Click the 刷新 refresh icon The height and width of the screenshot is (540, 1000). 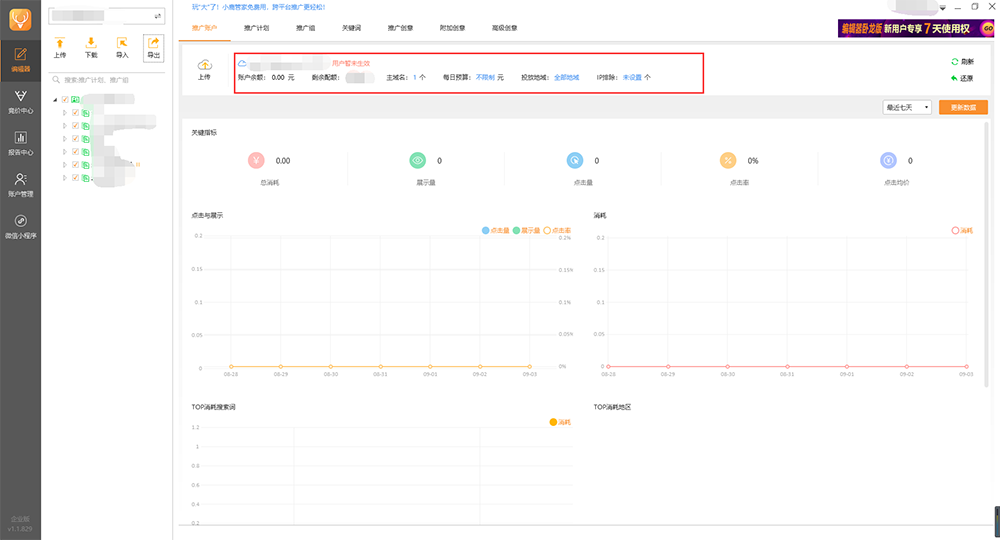pos(955,62)
